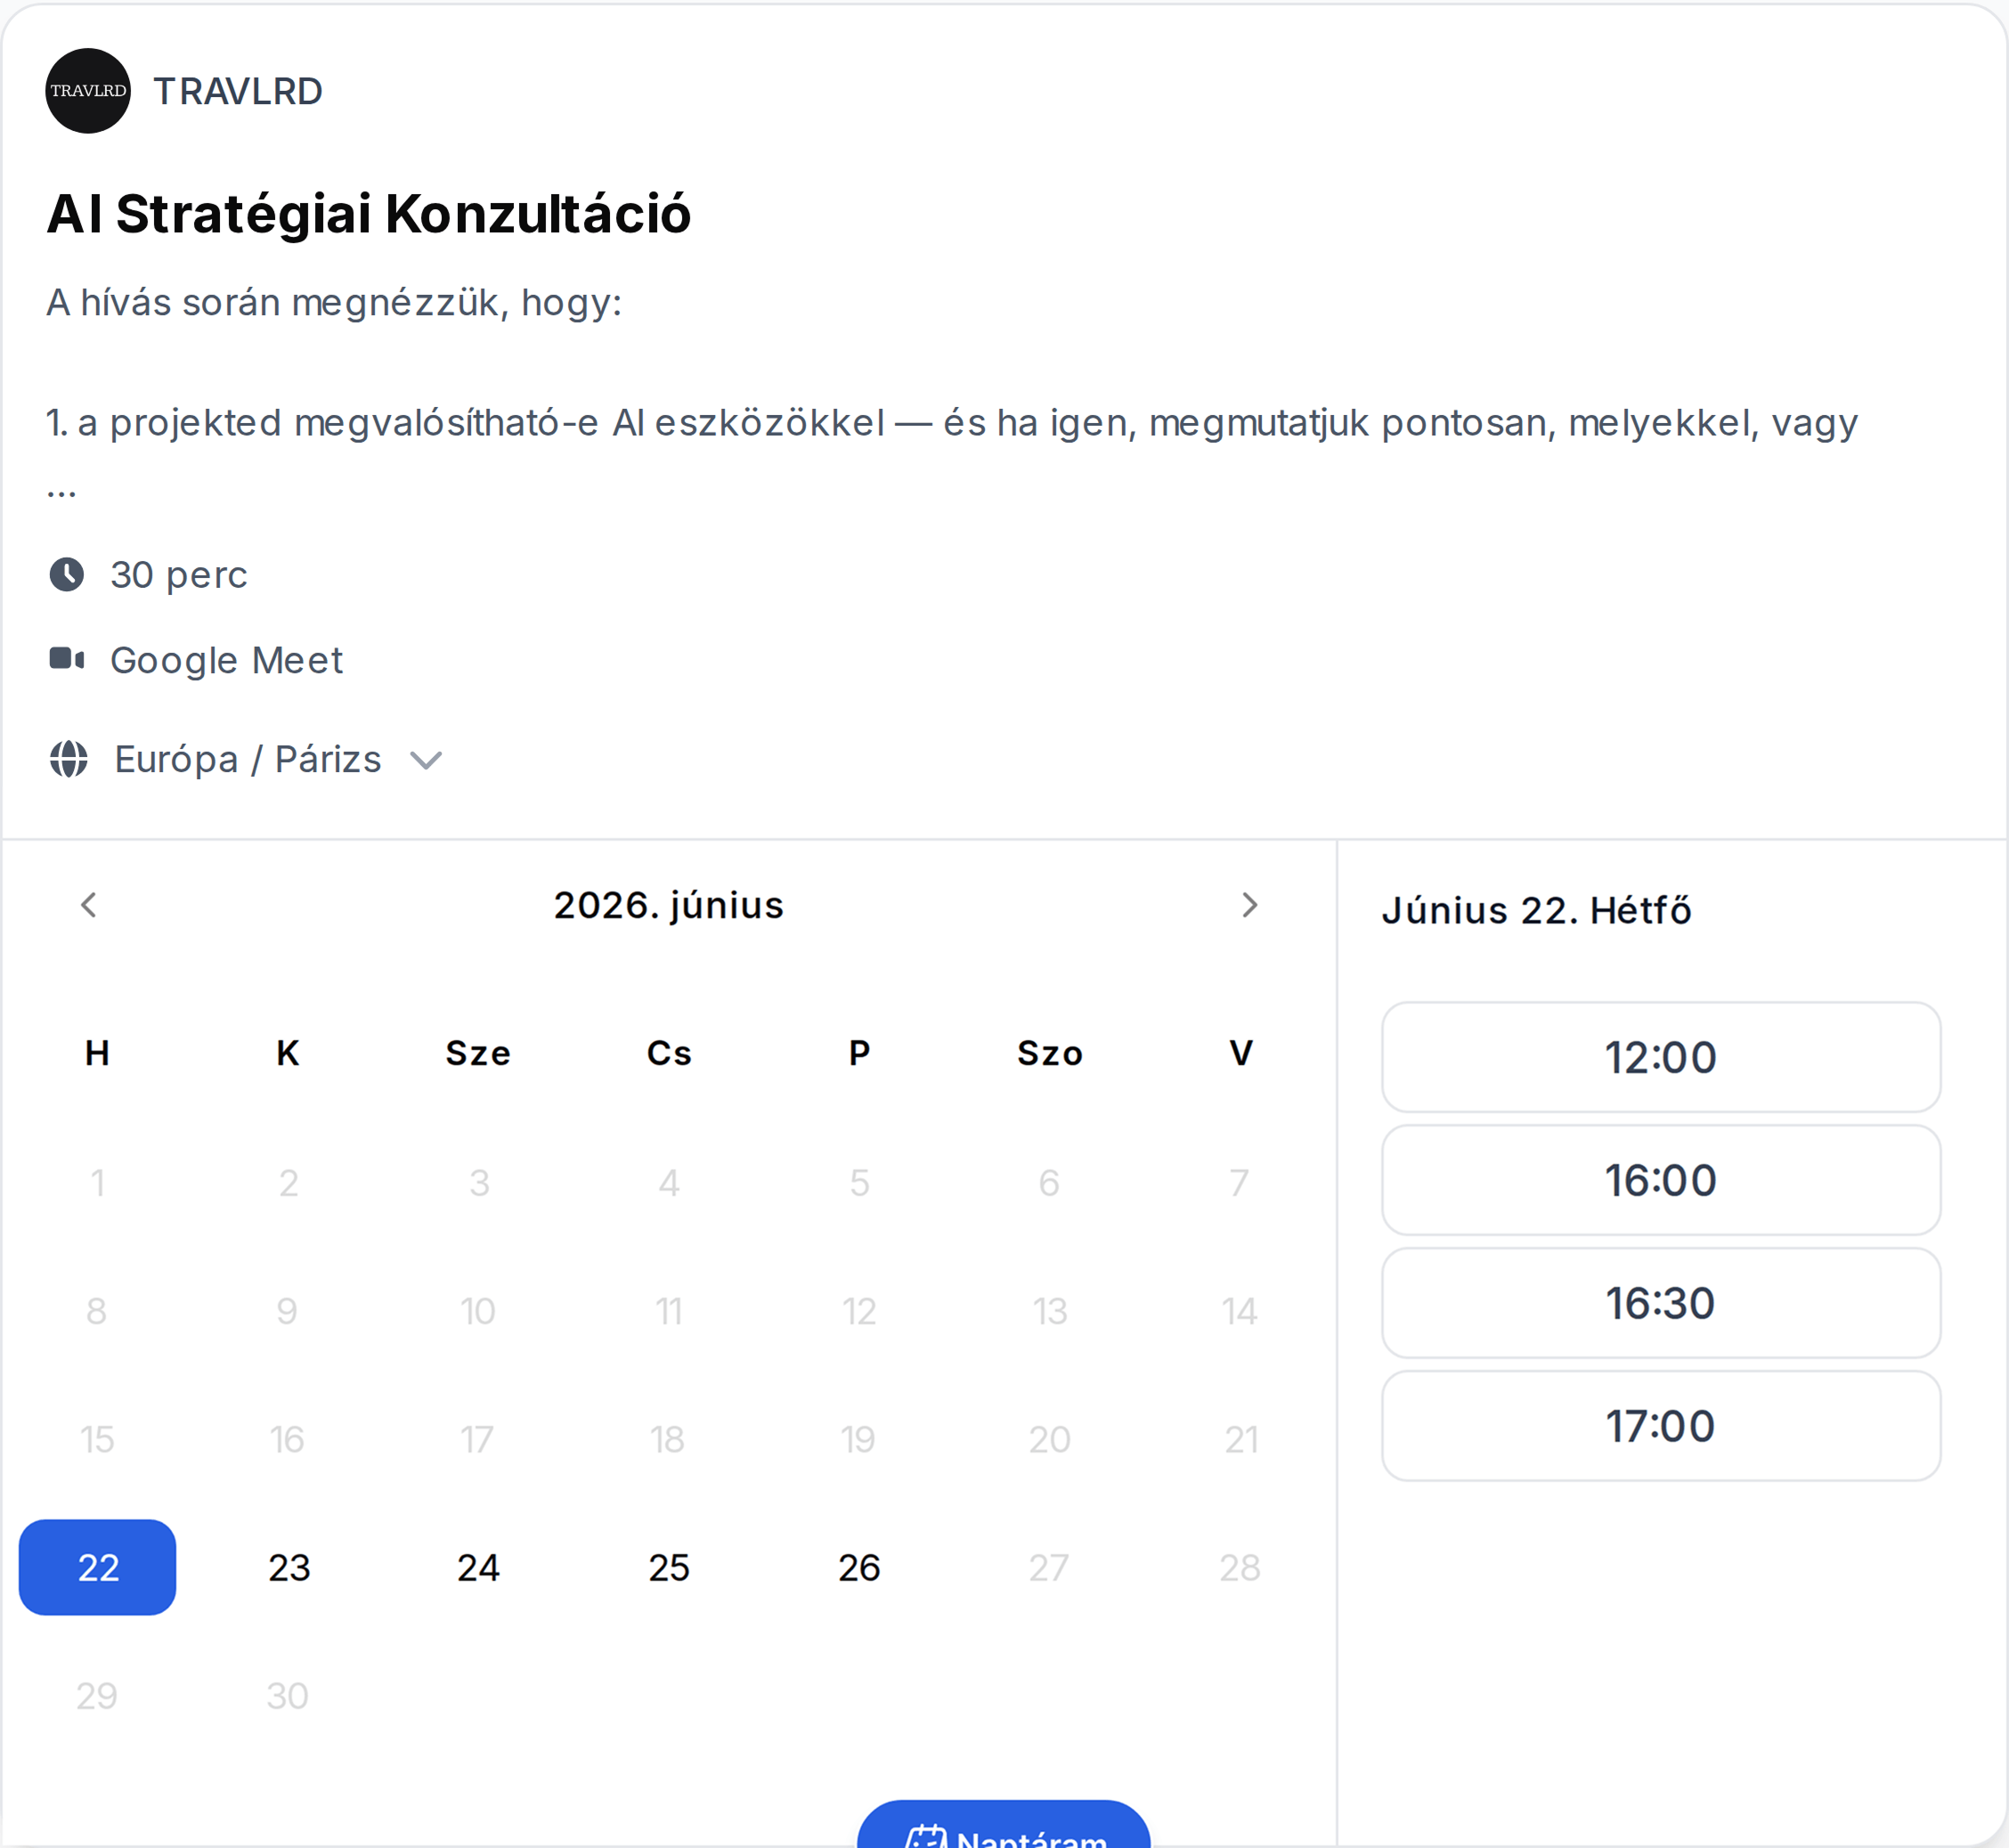Screen dimensions: 2009x1848
Task: Click the Június 22. Hétfő heading
Action: click(x=1537, y=910)
